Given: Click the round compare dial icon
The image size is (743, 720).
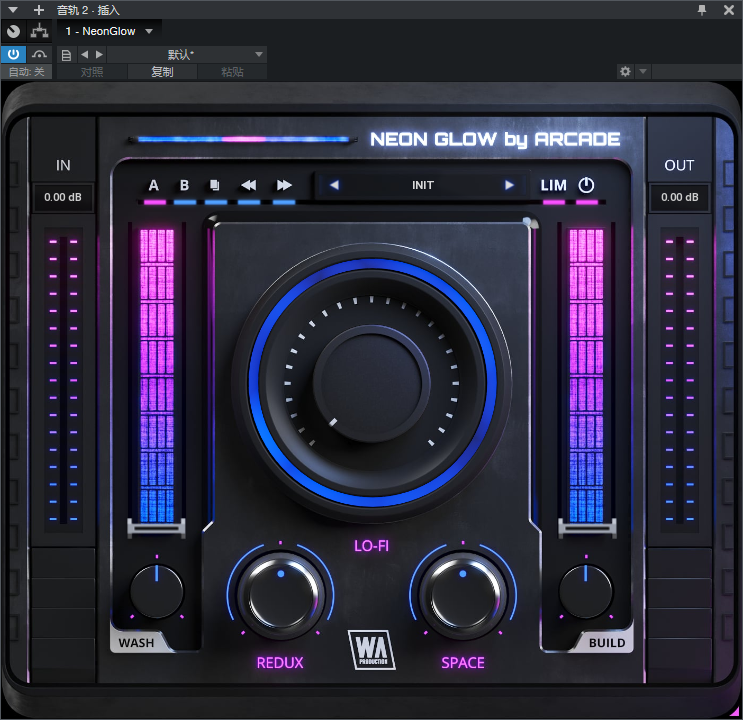Looking at the screenshot, I should 13,31.
